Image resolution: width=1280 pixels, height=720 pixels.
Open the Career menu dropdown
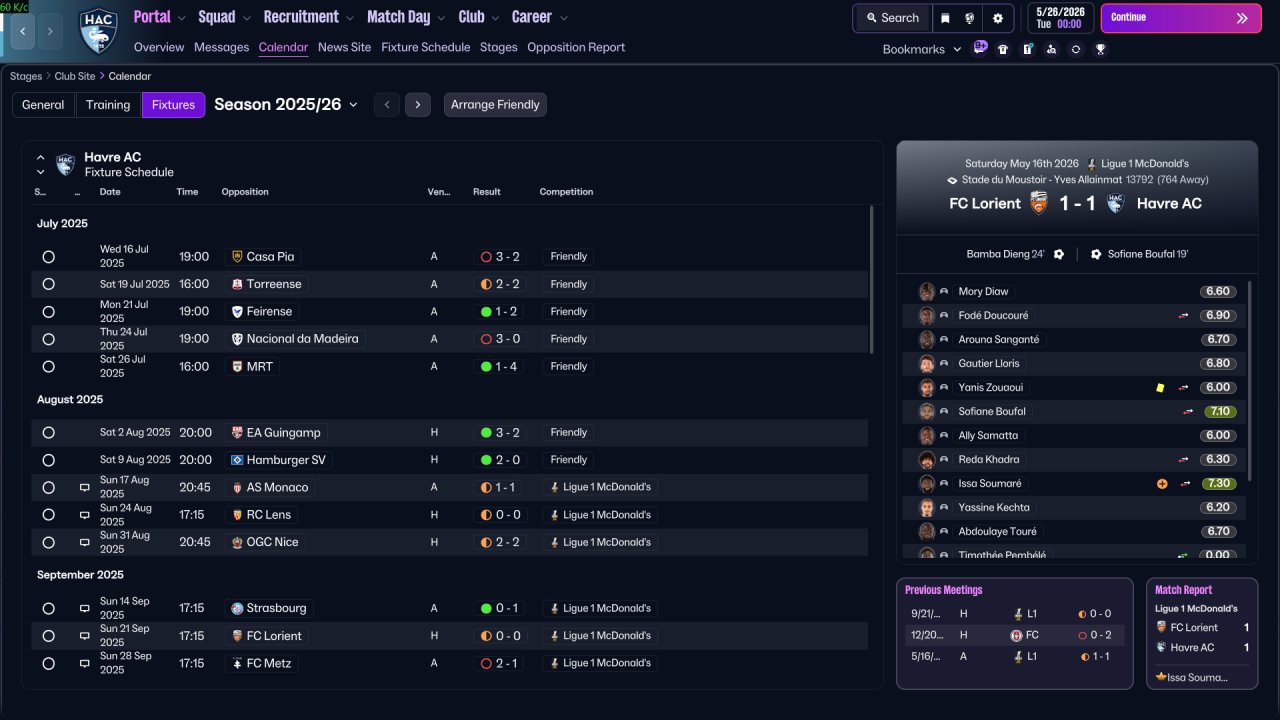[x=540, y=17]
